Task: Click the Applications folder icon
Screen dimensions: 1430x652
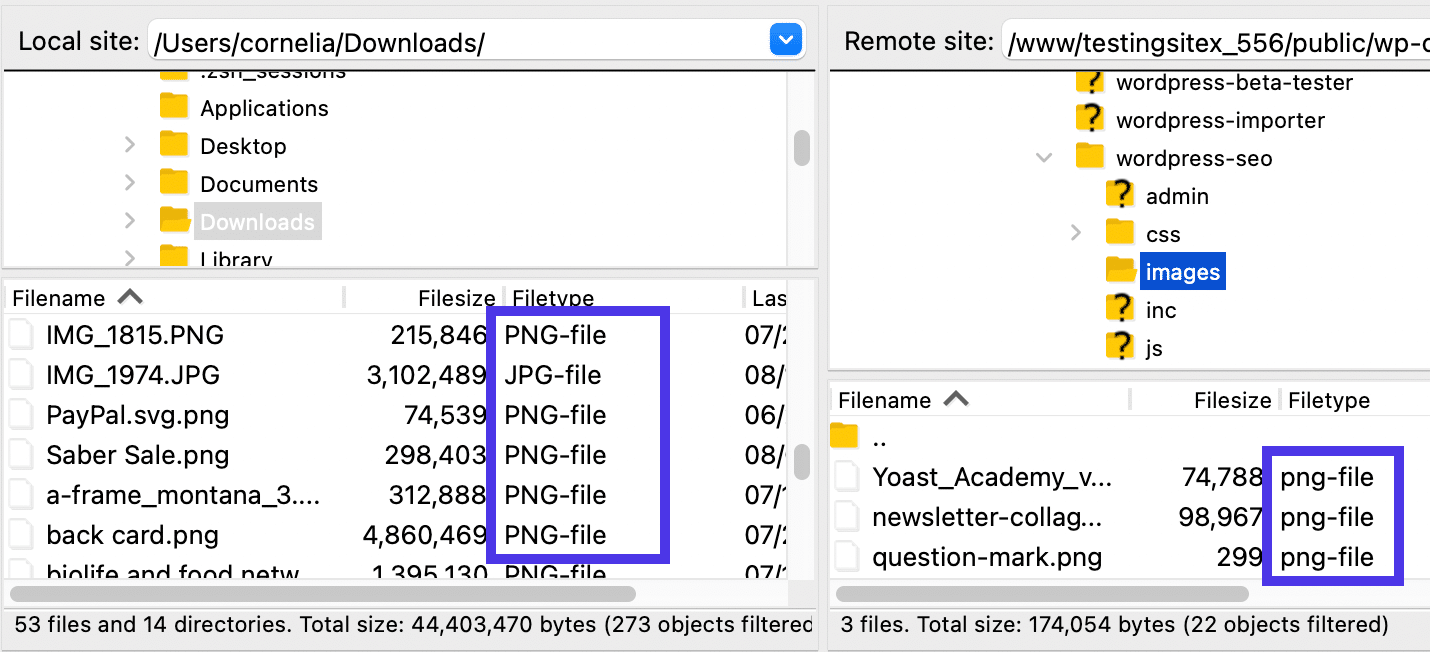Action: pyautogui.click(x=174, y=107)
